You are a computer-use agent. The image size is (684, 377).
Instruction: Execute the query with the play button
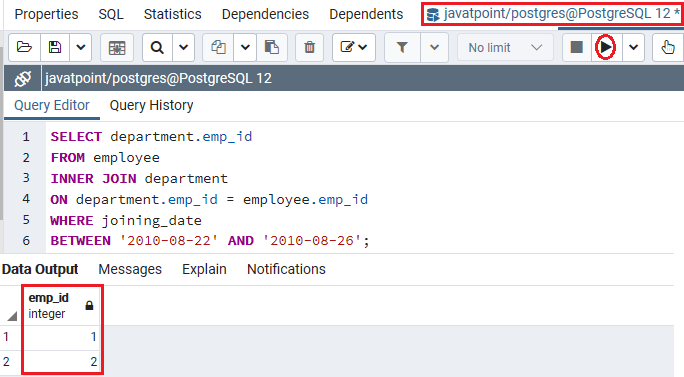(x=606, y=47)
